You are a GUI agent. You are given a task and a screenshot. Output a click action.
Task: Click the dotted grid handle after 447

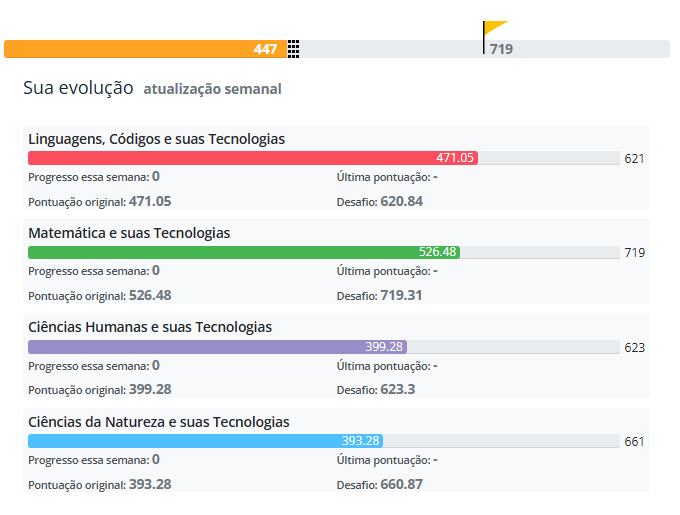pyautogui.click(x=294, y=49)
